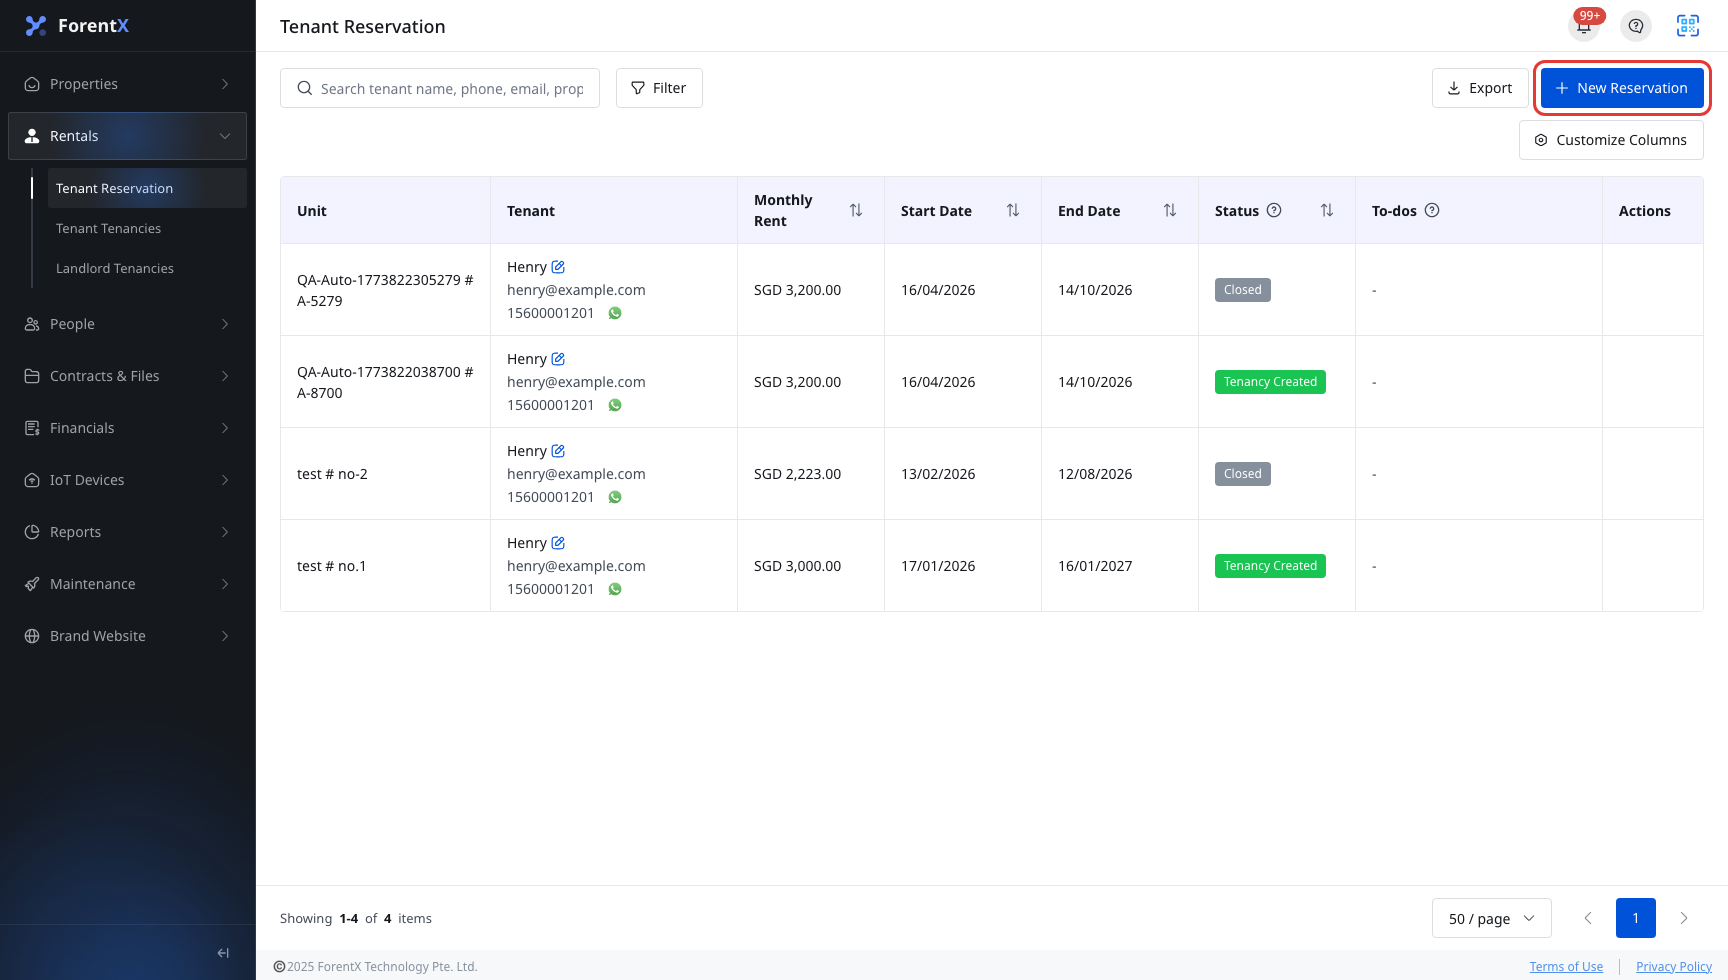Open the Terms of Use link

coord(1566,967)
